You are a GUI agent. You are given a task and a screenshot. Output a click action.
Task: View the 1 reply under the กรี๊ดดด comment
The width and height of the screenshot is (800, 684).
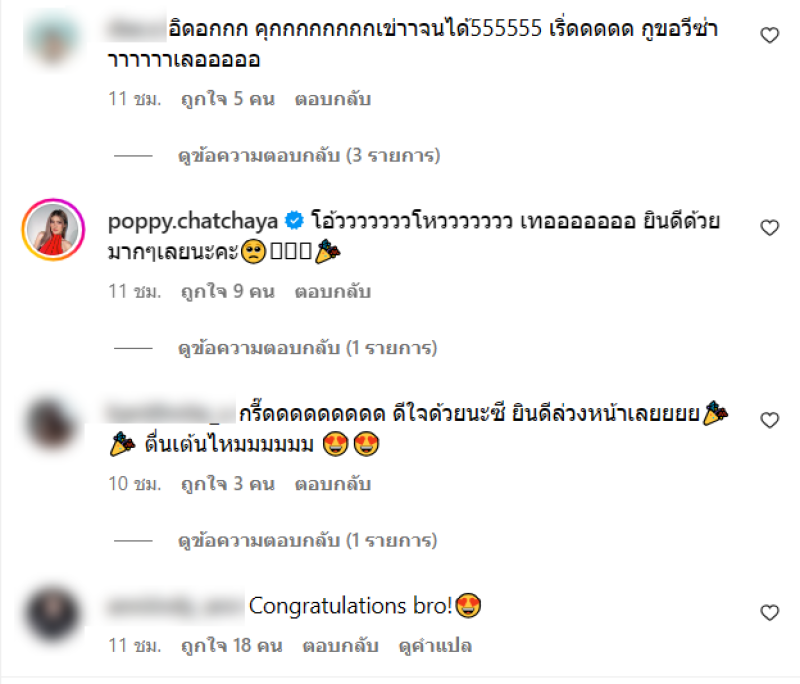point(307,540)
